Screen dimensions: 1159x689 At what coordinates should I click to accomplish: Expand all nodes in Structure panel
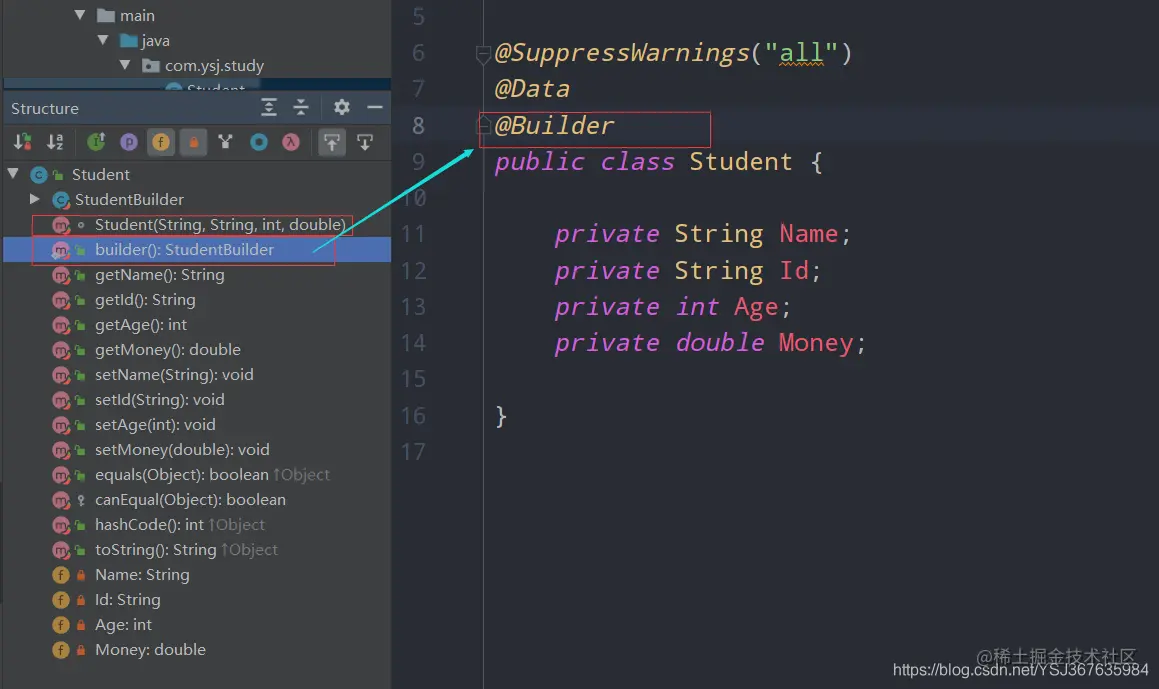269,107
